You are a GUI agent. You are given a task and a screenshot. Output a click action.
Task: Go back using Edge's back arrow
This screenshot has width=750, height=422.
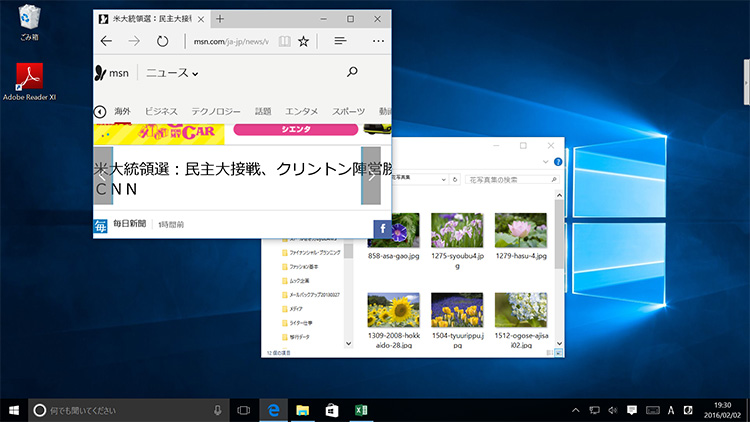[107, 41]
